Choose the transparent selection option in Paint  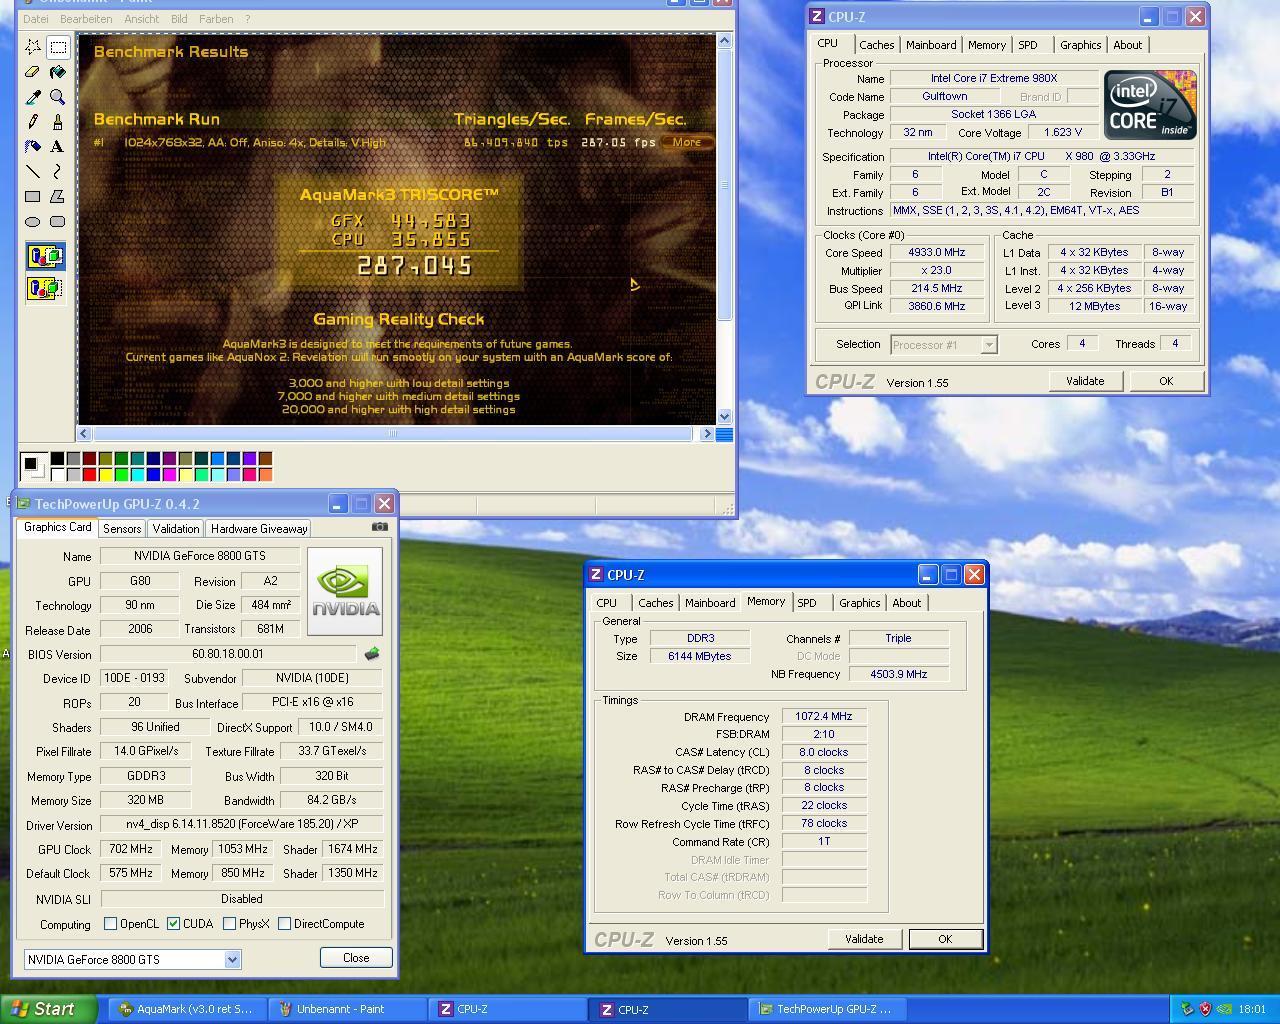tap(45, 289)
